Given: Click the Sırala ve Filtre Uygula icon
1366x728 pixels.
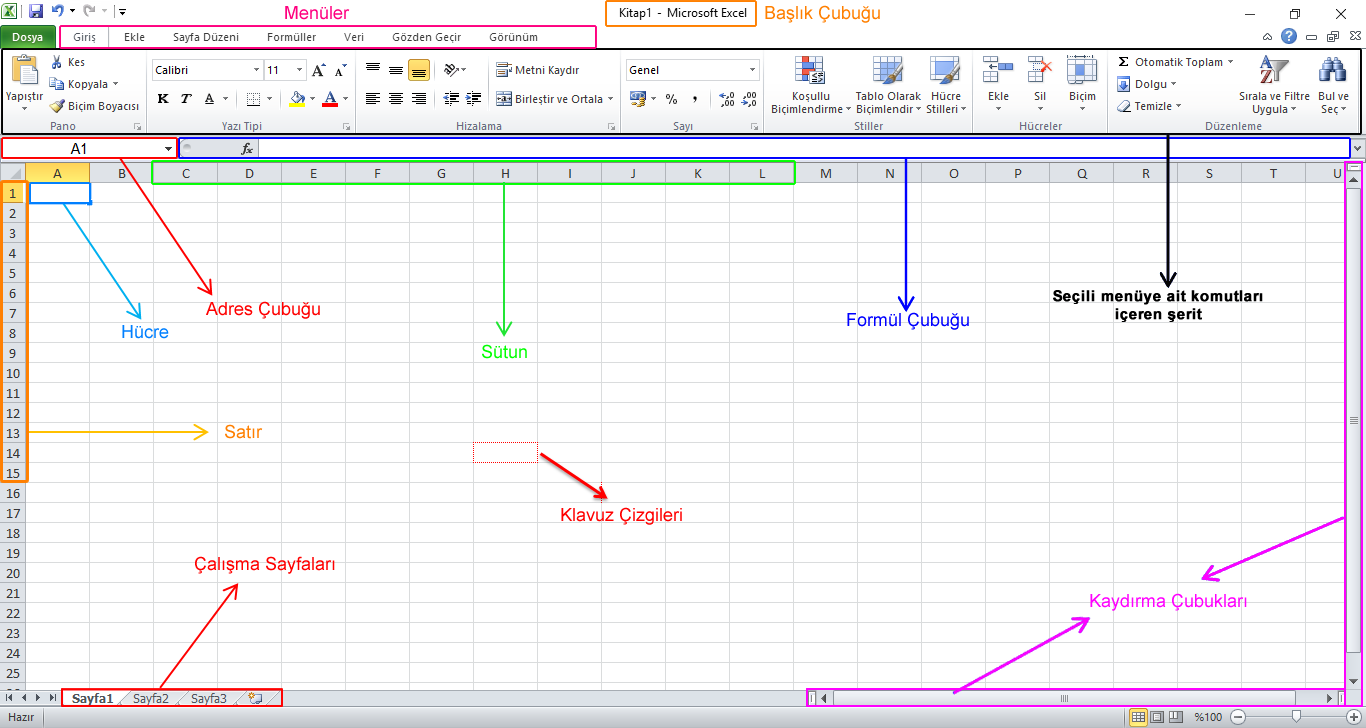Looking at the screenshot, I should tap(1273, 71).
